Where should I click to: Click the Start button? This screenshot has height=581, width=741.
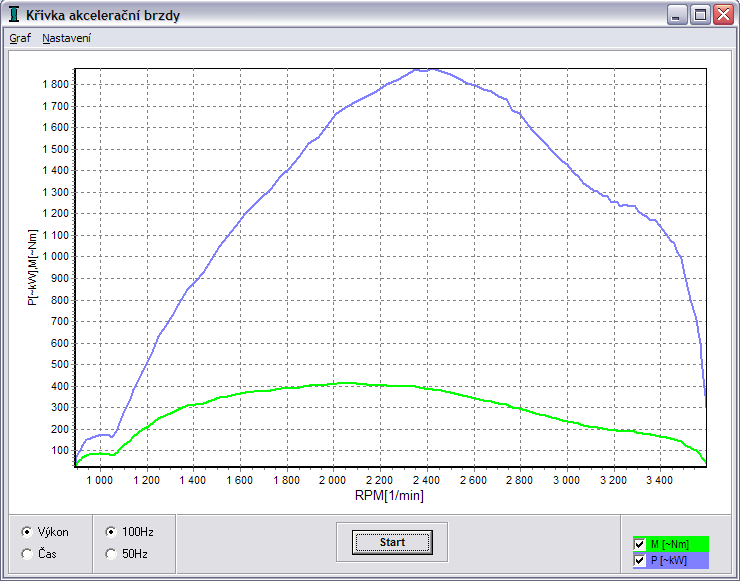(x=392, y=542)
